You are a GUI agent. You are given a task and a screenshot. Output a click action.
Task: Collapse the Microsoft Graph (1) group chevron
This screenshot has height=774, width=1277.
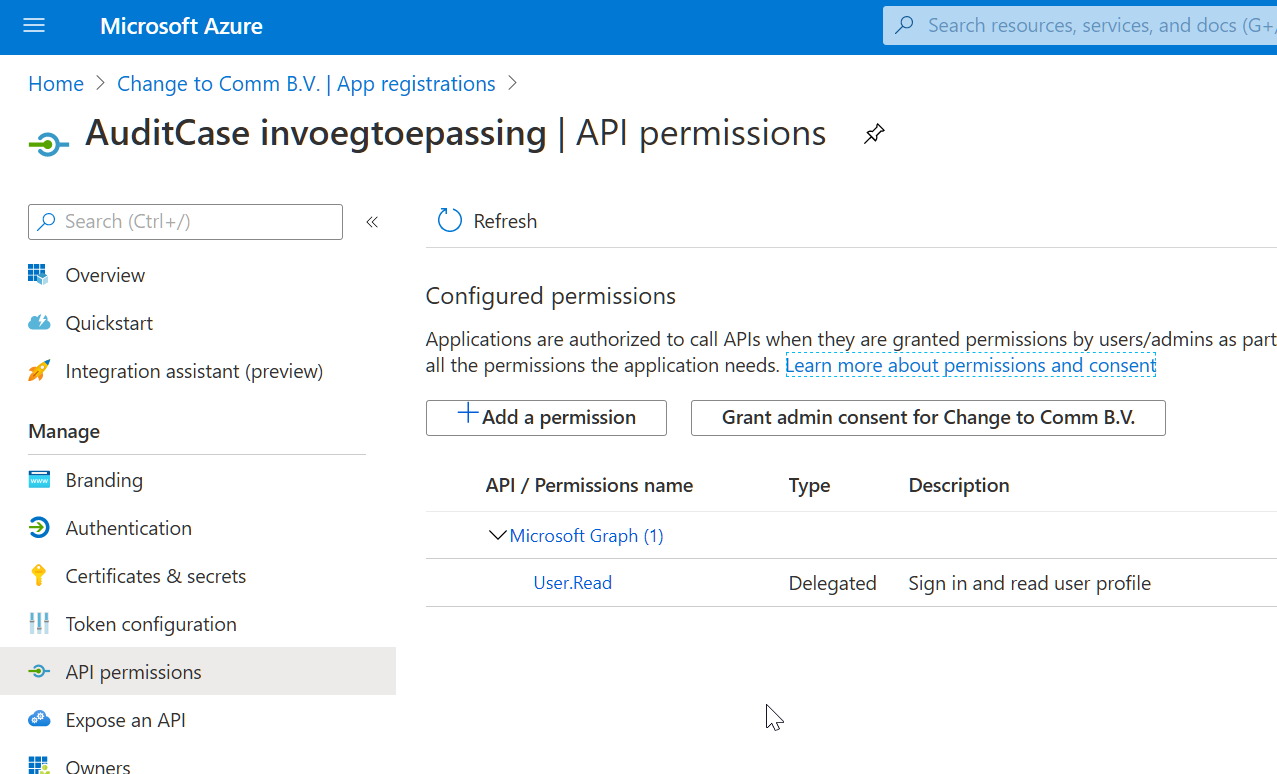pyautogui.click(x=497, y=535)
